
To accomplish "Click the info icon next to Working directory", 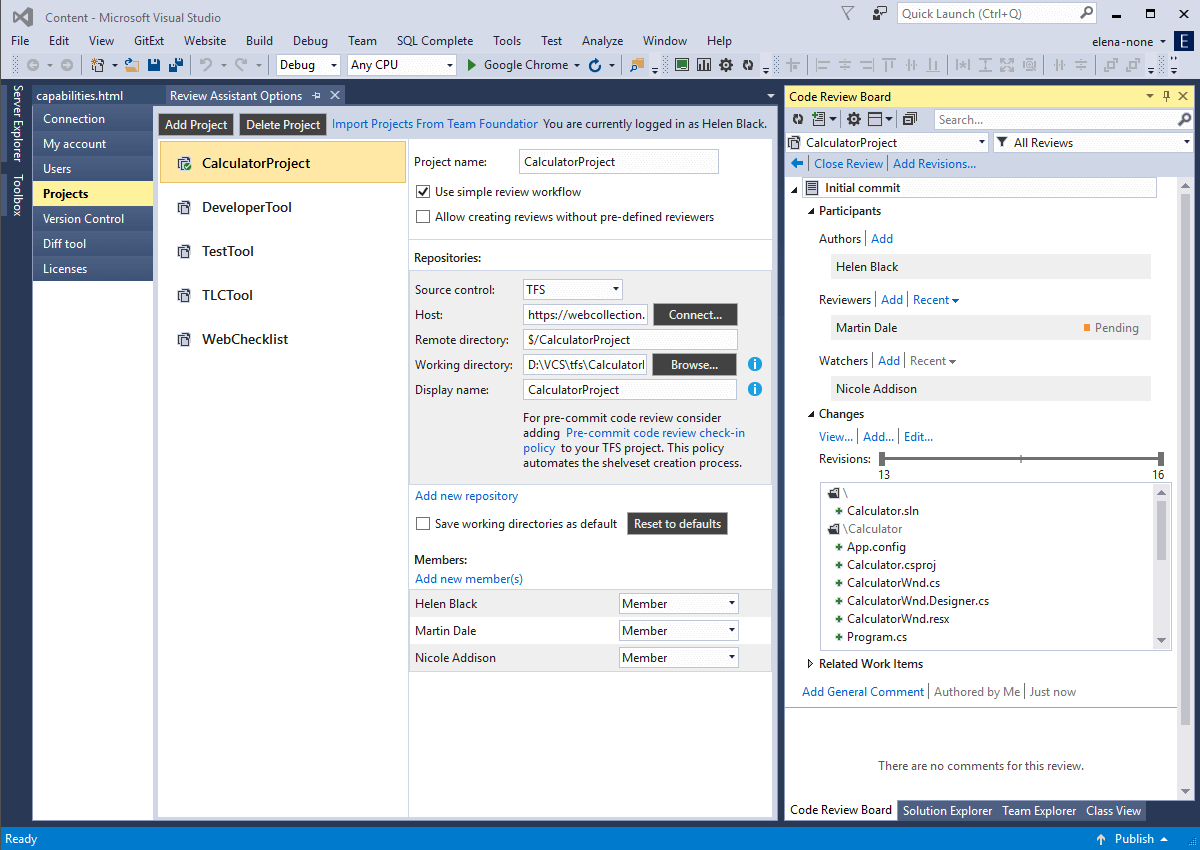I will 755,364.
